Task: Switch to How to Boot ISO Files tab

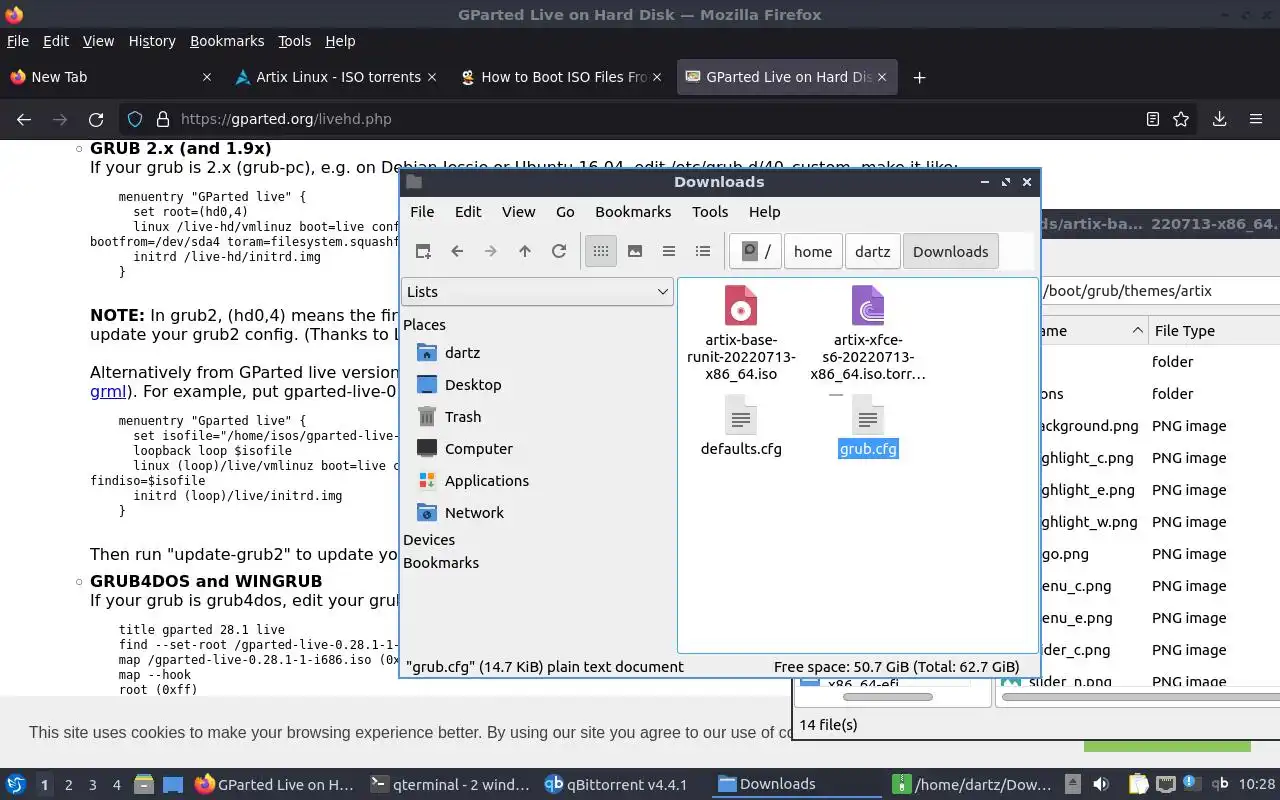Action: coord(562,77)
